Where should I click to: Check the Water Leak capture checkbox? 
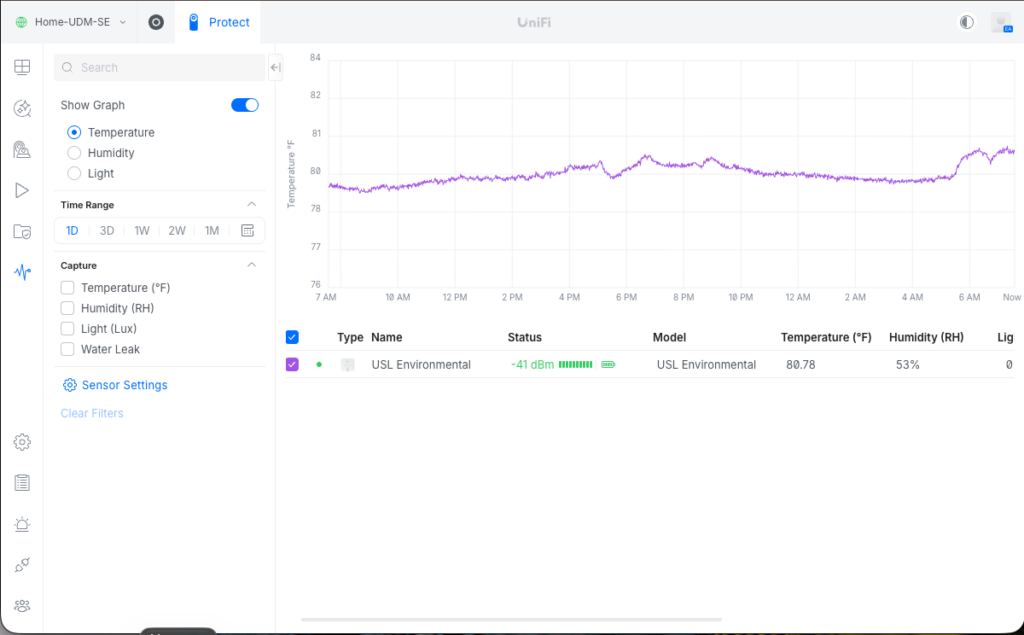68,349
